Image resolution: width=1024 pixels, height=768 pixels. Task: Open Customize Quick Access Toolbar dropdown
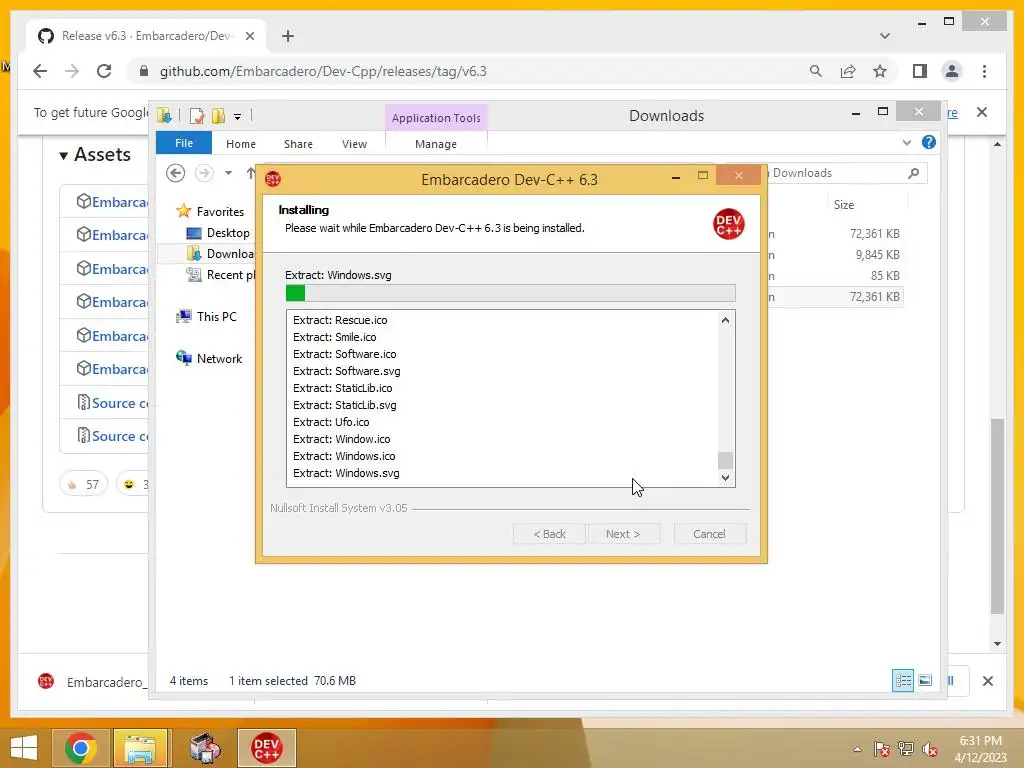238,117
